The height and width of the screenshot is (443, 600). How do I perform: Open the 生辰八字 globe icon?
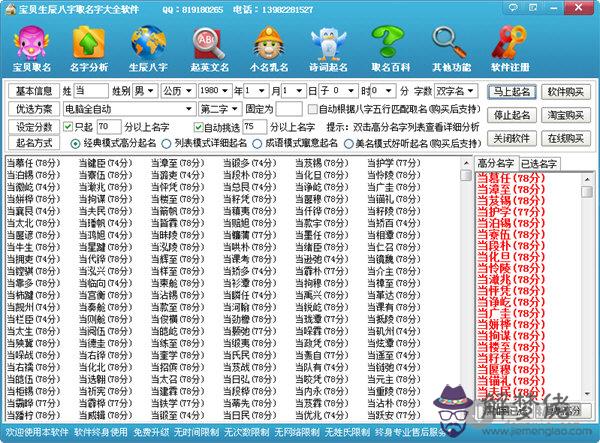click(x=148, y=45)
